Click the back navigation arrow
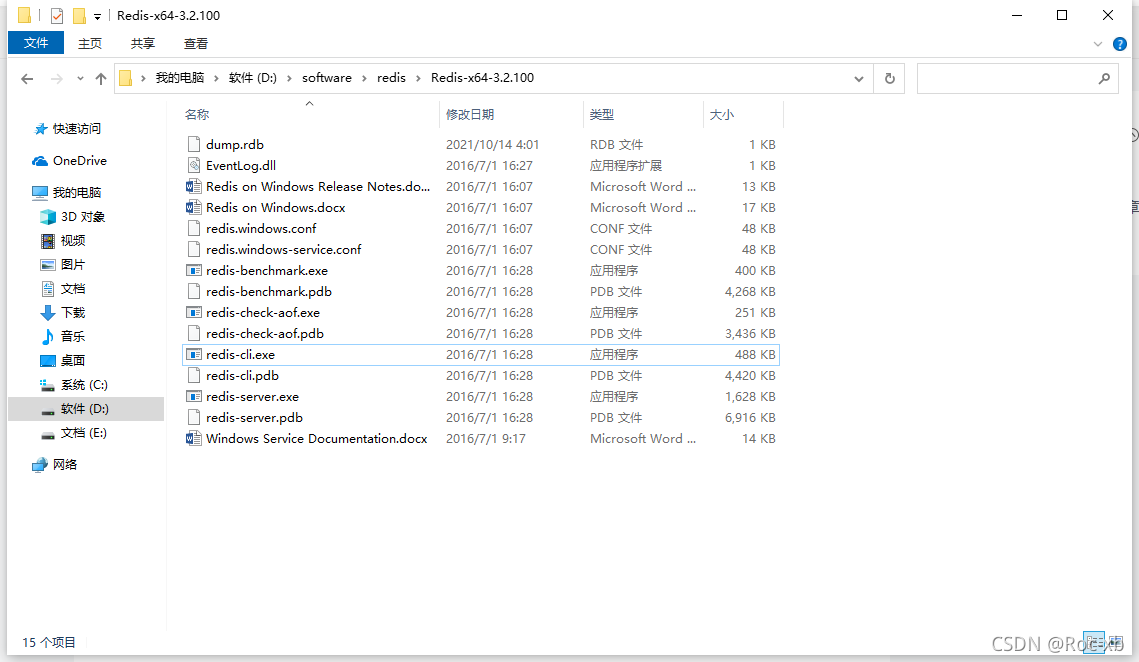 pyautogui.click(x=27, y=78)
